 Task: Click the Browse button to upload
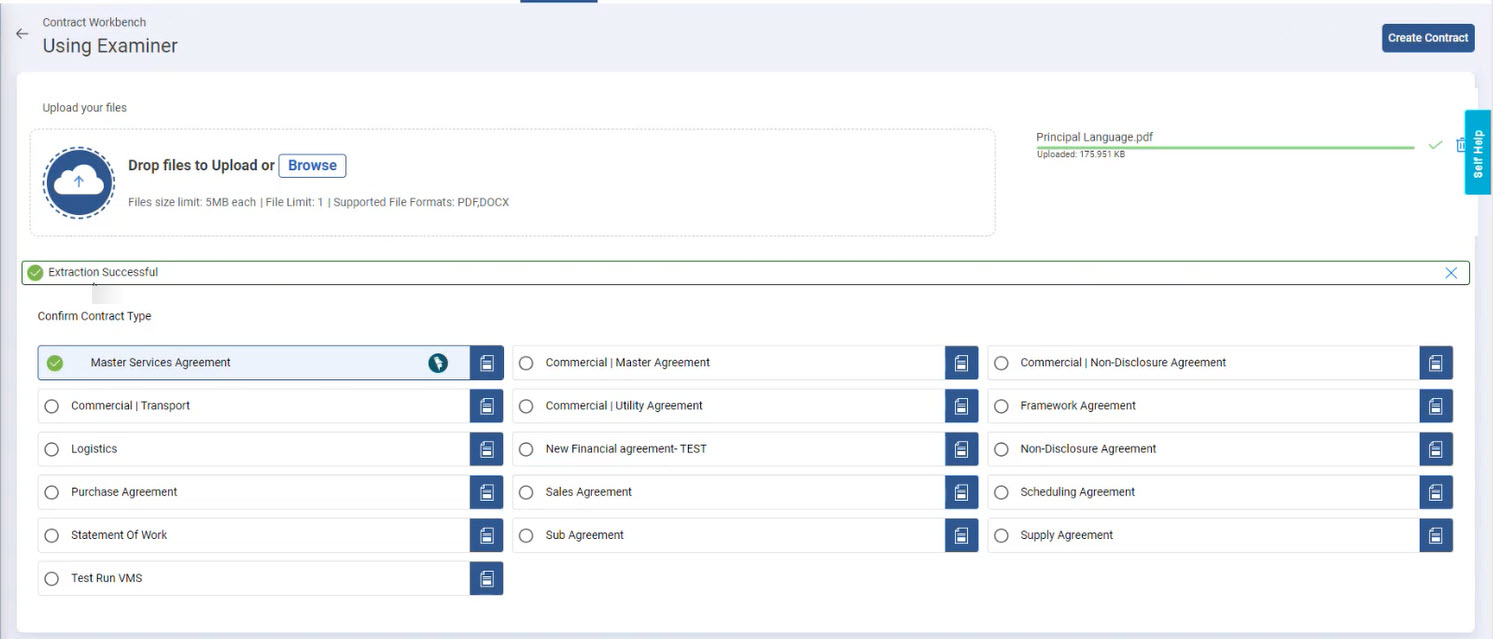[312, 166]
